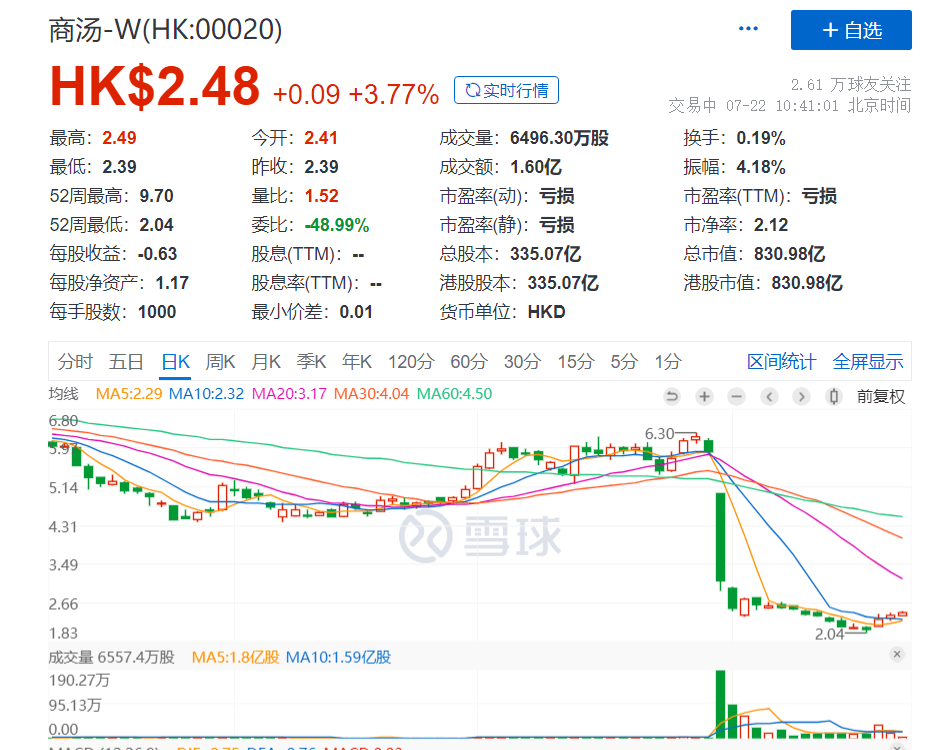Select the 年K yearly candlestick tab
The image size is (928, 750).
(357, 361)
